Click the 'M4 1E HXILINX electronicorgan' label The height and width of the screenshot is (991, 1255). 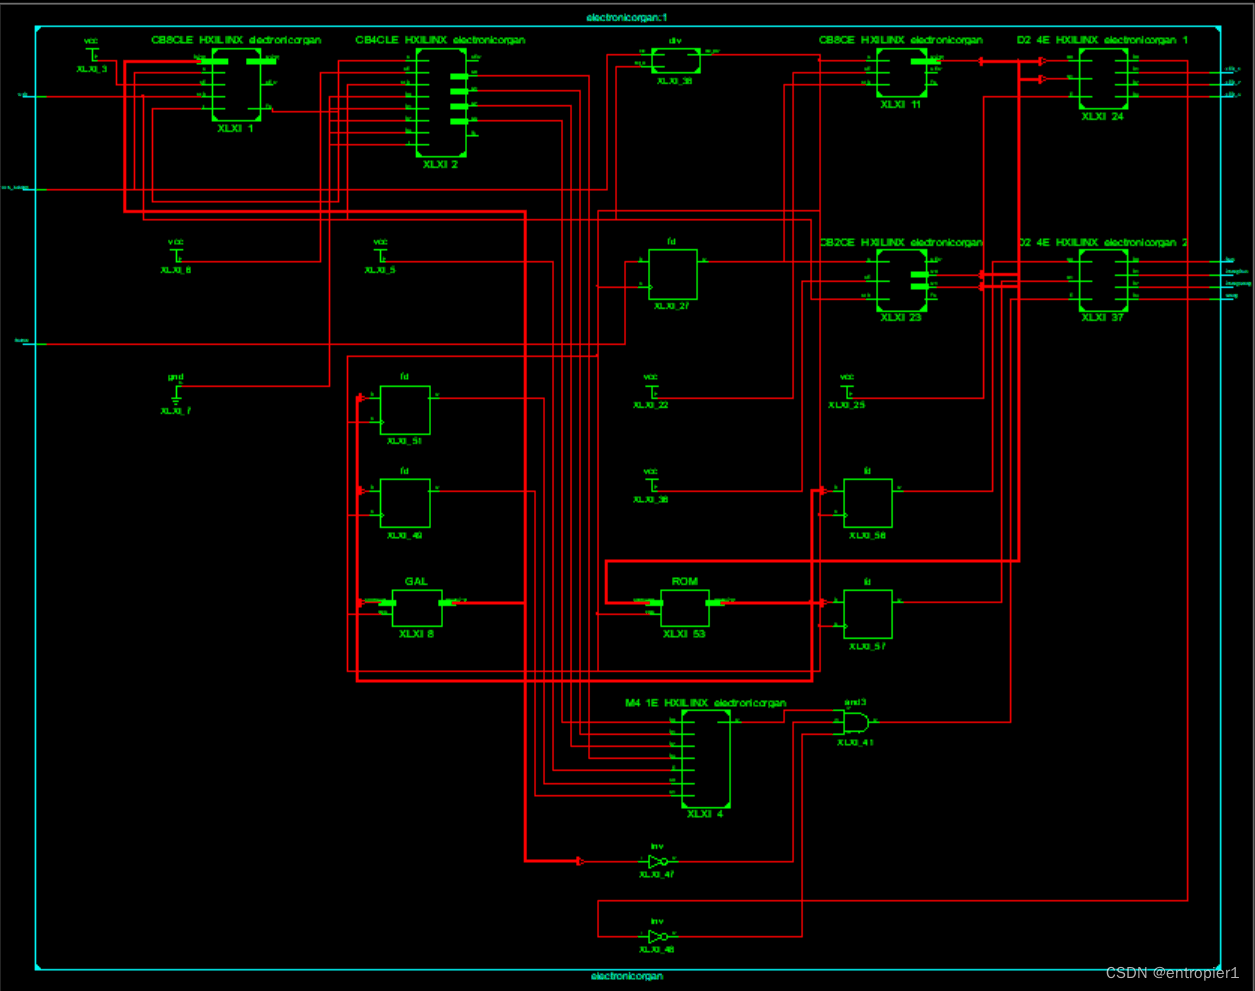(x=706, y=703)
